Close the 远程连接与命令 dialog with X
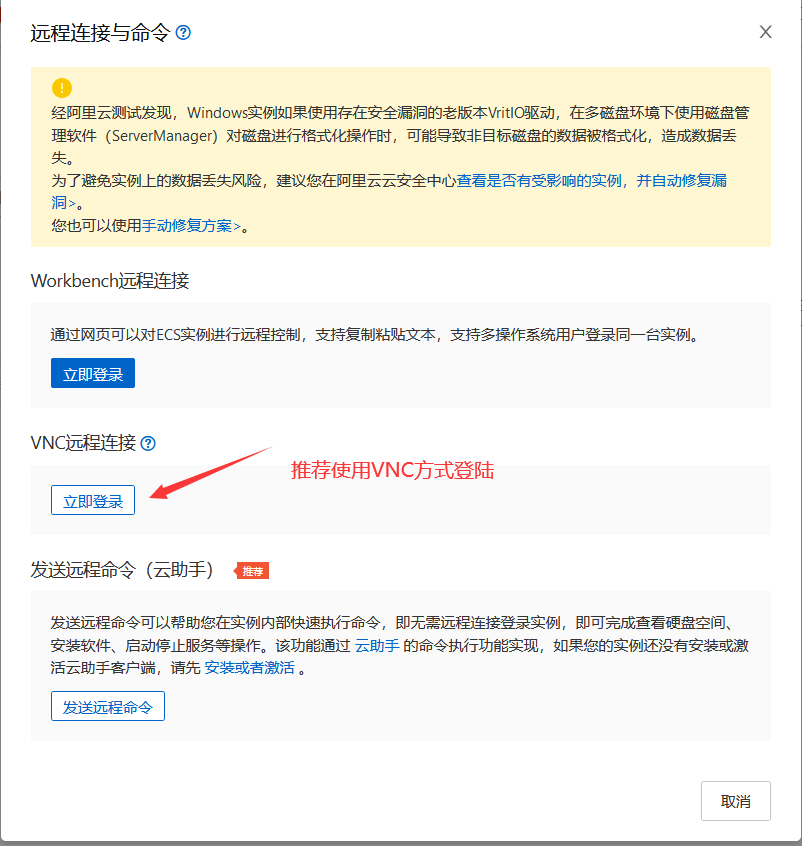This screenshot has height=846, width=802. [765, 32]
